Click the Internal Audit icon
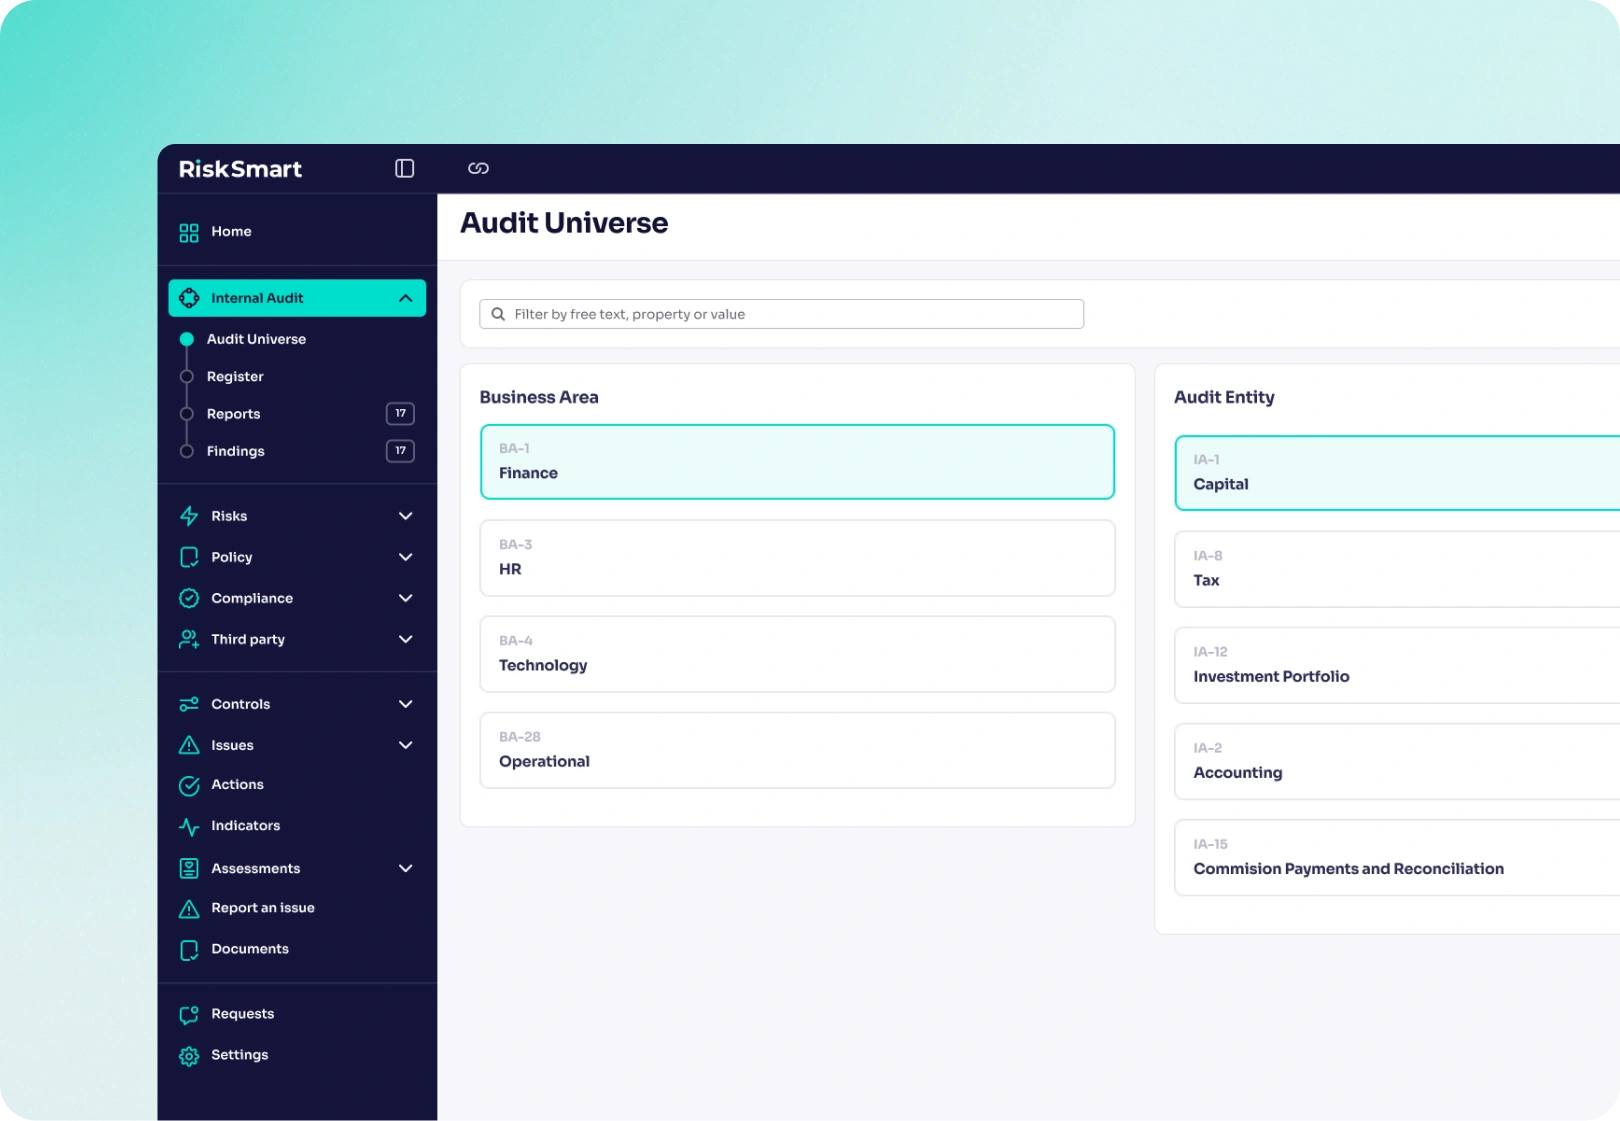The height and width of the screenshot is (1121, 1620). point(189,298)
